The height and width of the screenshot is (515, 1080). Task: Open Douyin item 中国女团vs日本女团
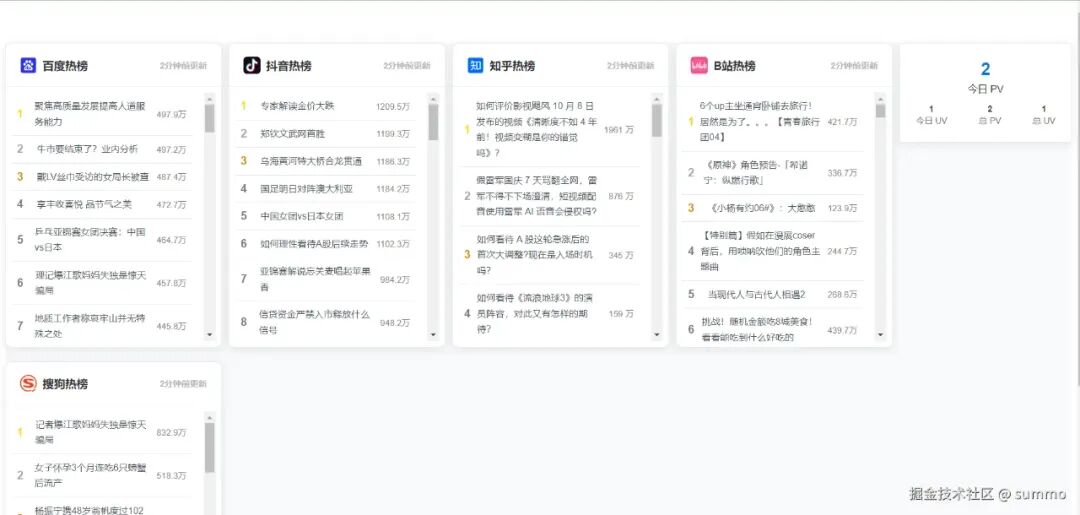pos(302,216)
